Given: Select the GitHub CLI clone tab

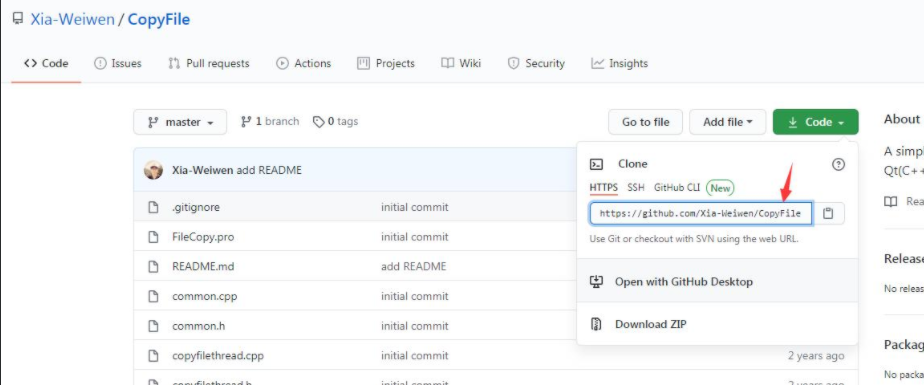Looking at the screenshot, I should coord(677,188).
